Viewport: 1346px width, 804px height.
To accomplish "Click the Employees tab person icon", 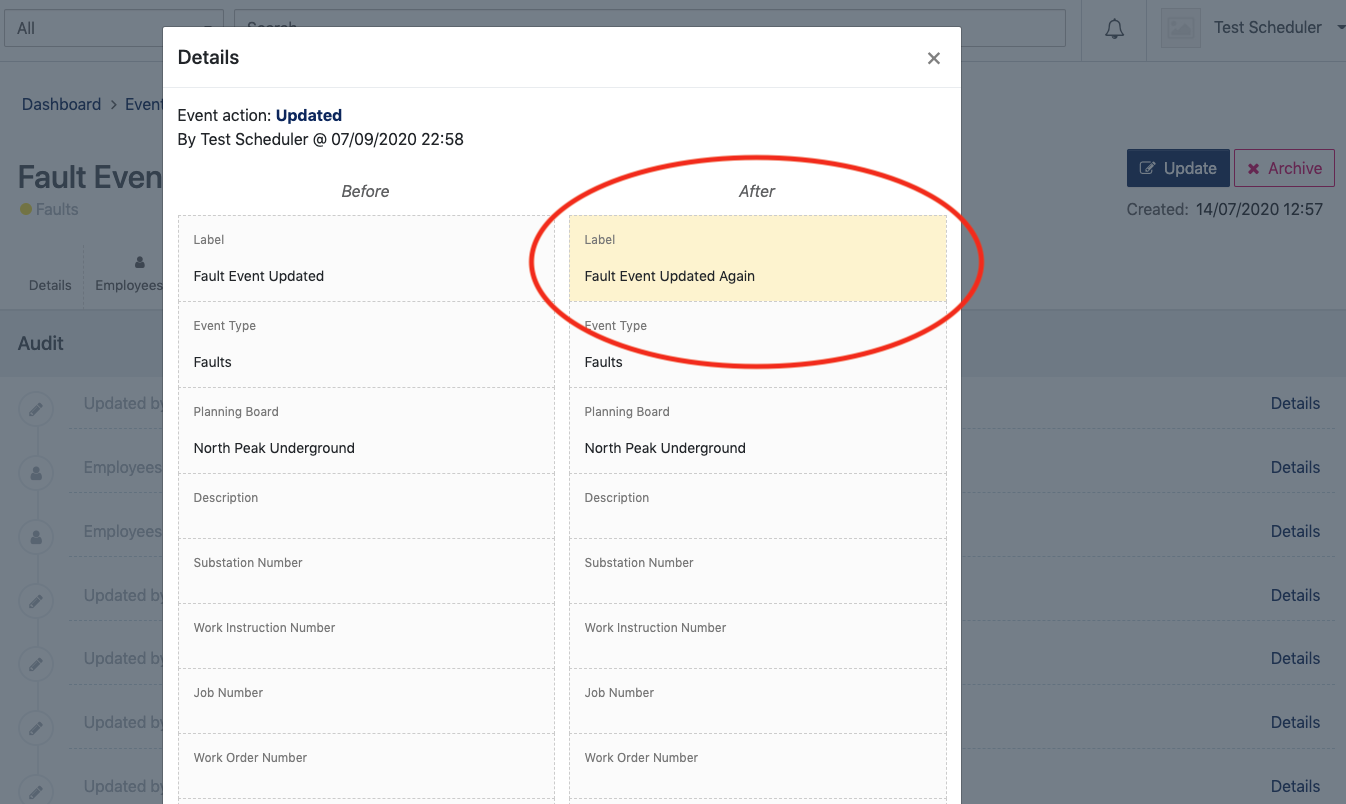I will tap(139, 262).
